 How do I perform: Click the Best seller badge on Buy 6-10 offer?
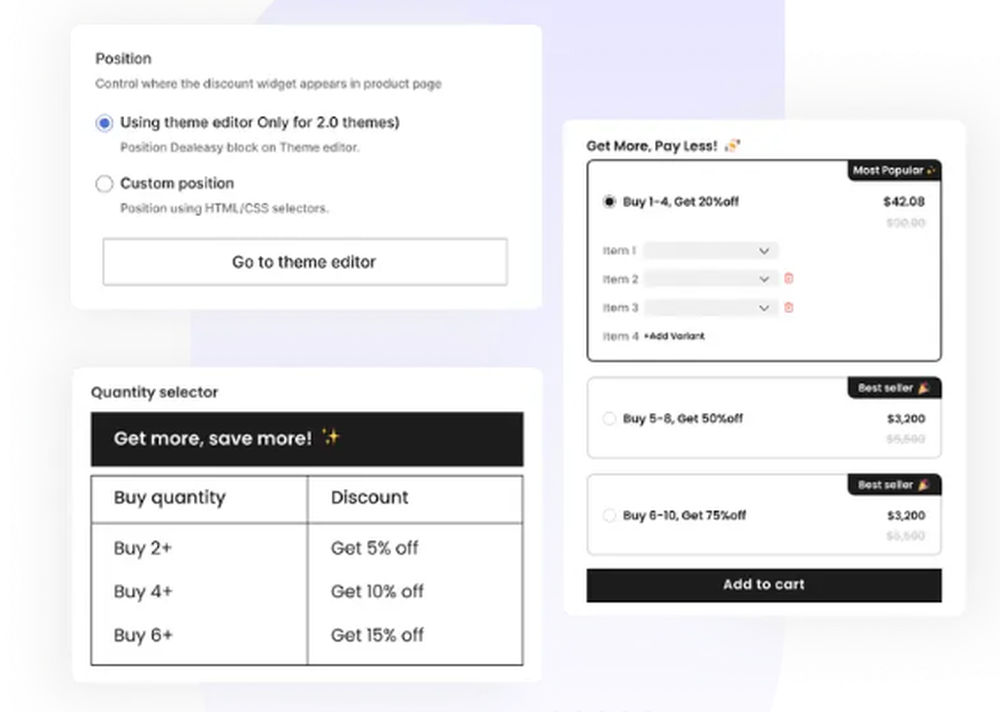click(893, 485)
